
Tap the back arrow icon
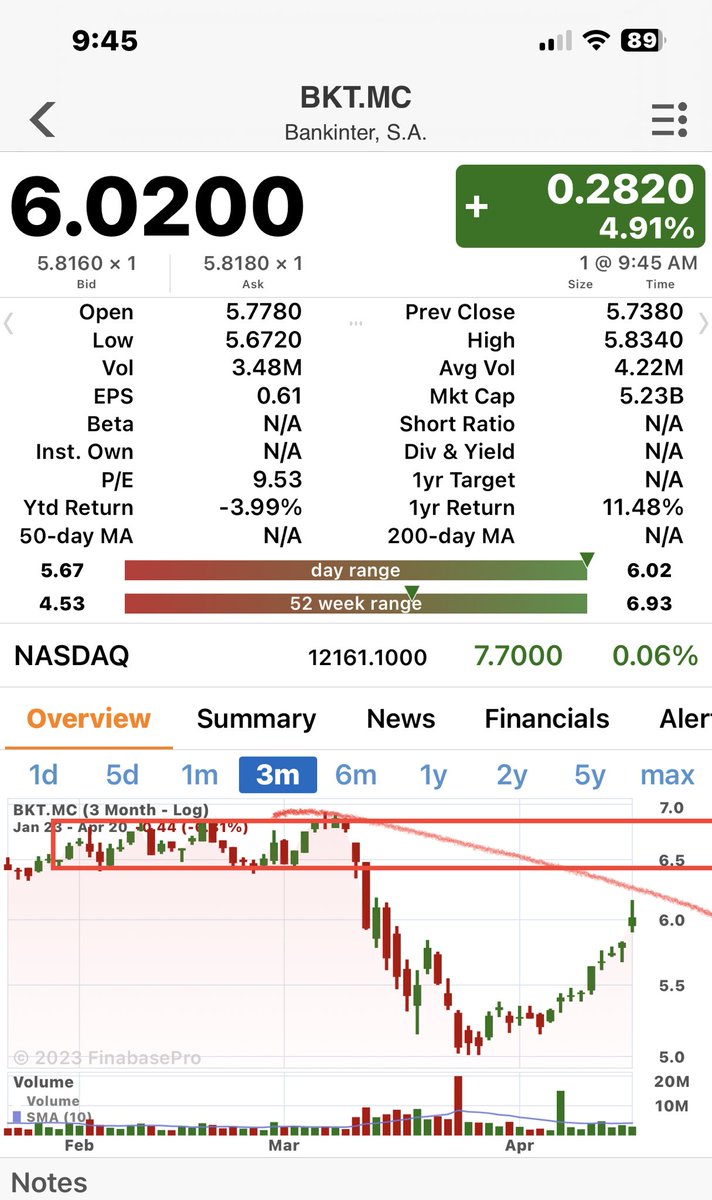tap(42, 118)
